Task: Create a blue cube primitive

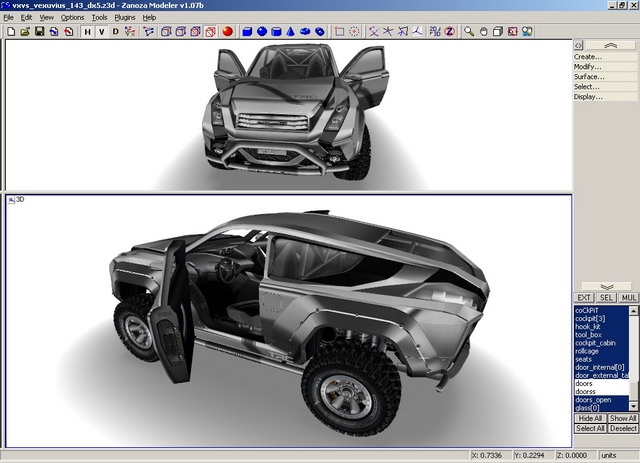Action: (x=246, y=31)
